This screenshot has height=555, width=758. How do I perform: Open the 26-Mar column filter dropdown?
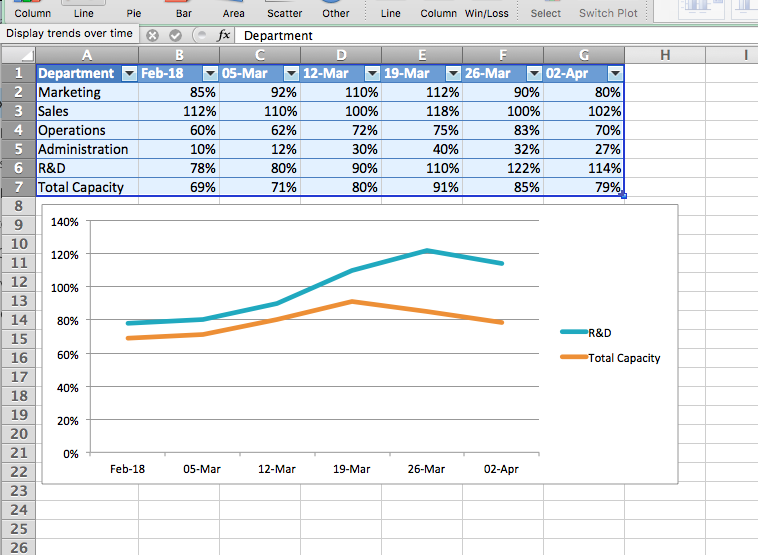coord(534,73)
